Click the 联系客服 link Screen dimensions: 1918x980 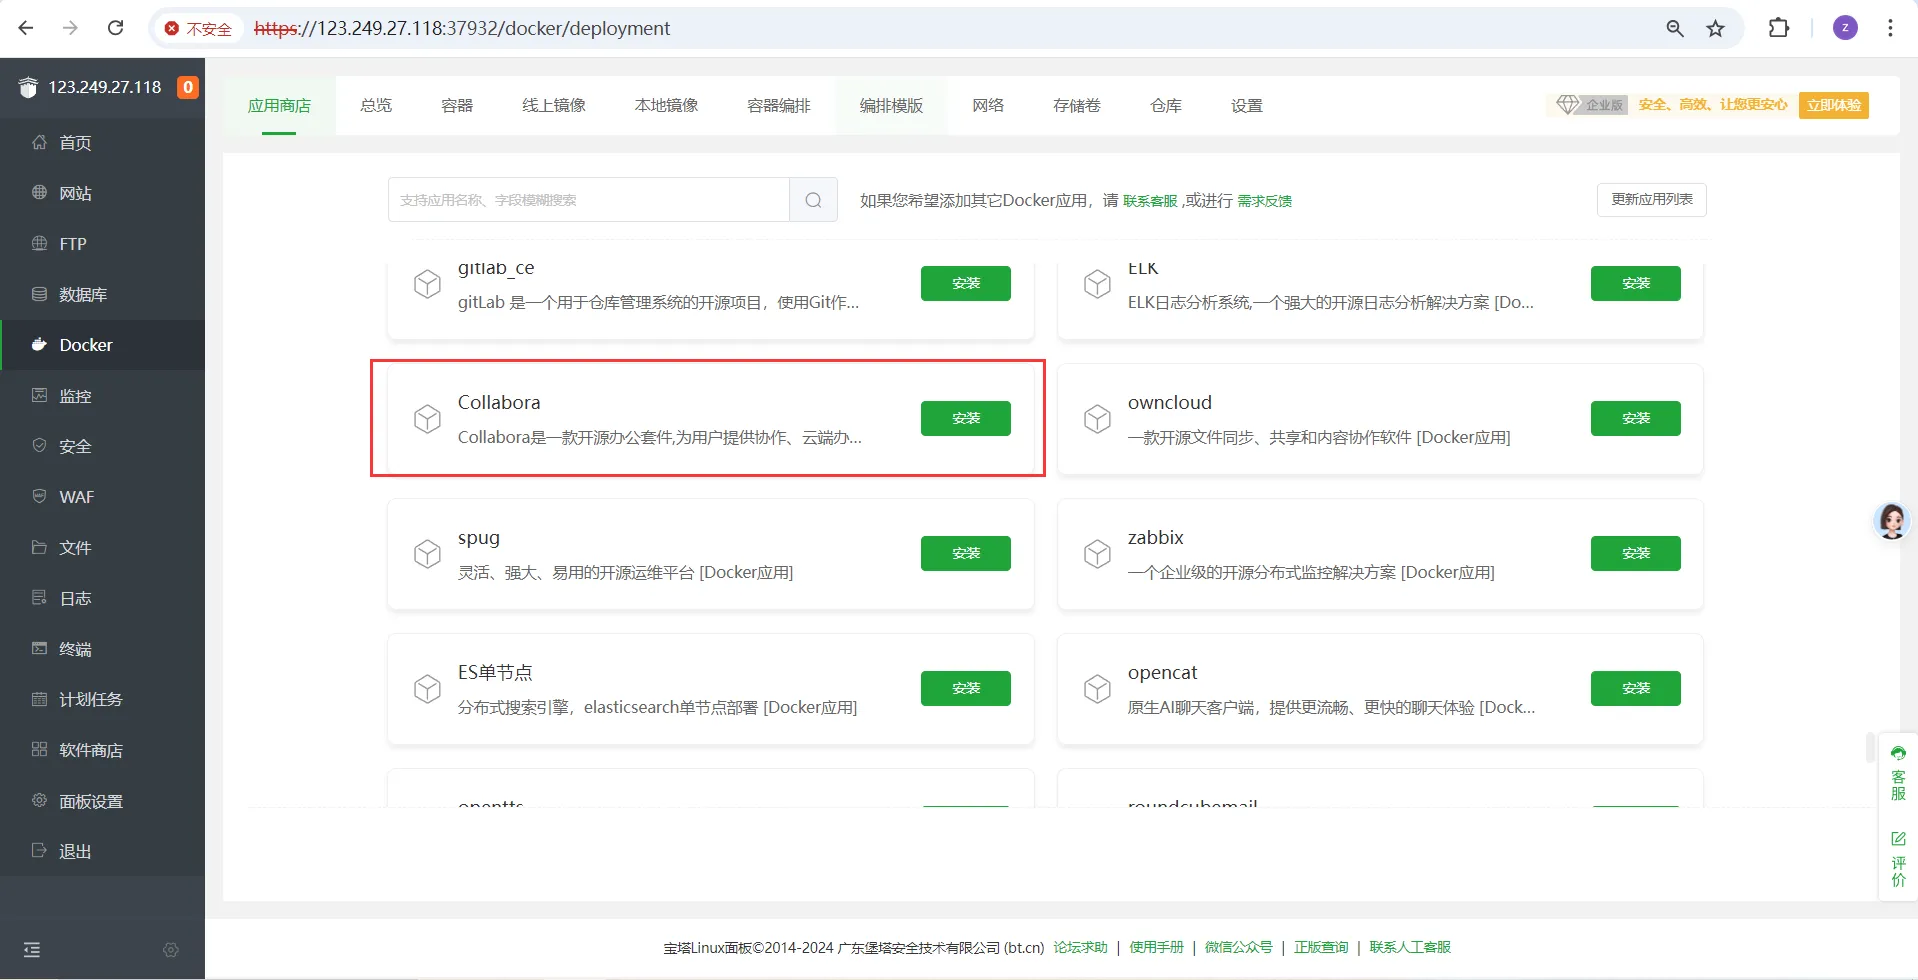[x=1150, y=201]
